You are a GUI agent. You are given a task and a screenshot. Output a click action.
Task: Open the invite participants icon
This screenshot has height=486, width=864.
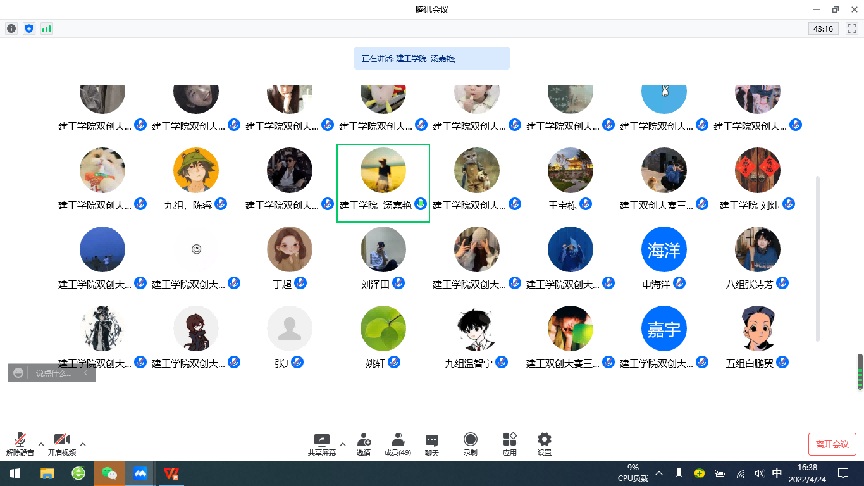coord(364,441)
